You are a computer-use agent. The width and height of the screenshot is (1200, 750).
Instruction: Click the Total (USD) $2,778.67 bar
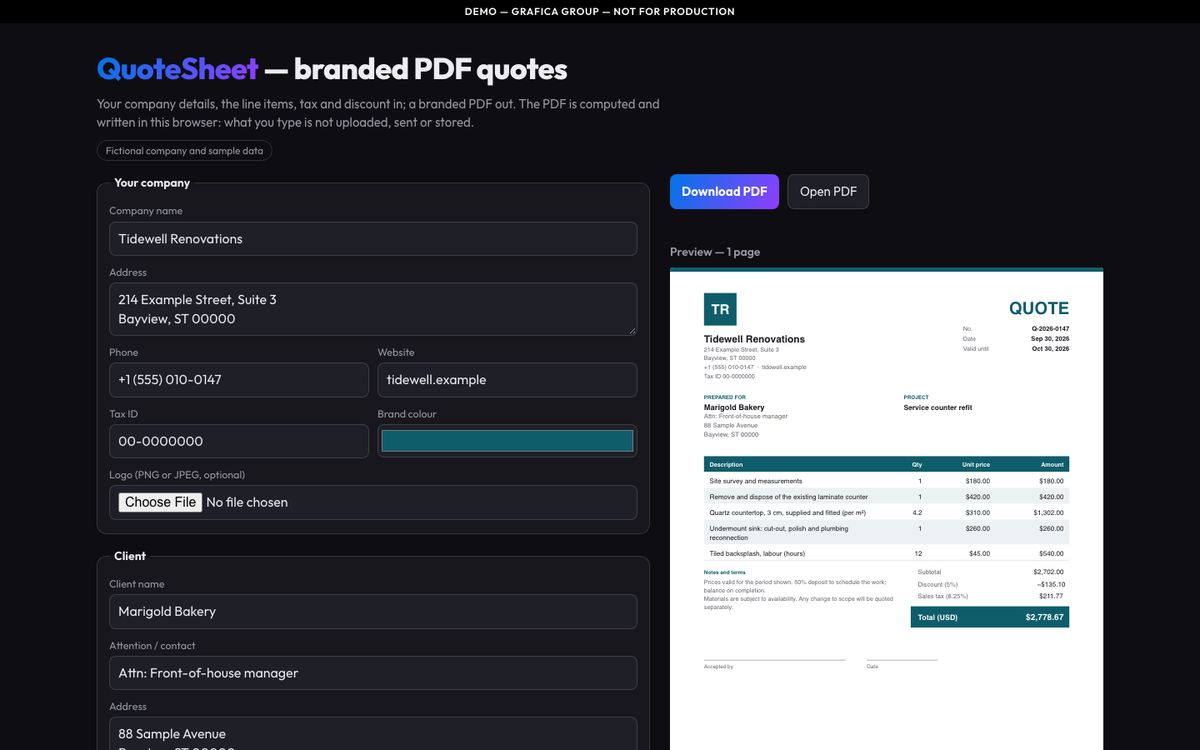(x=990, y=617)
